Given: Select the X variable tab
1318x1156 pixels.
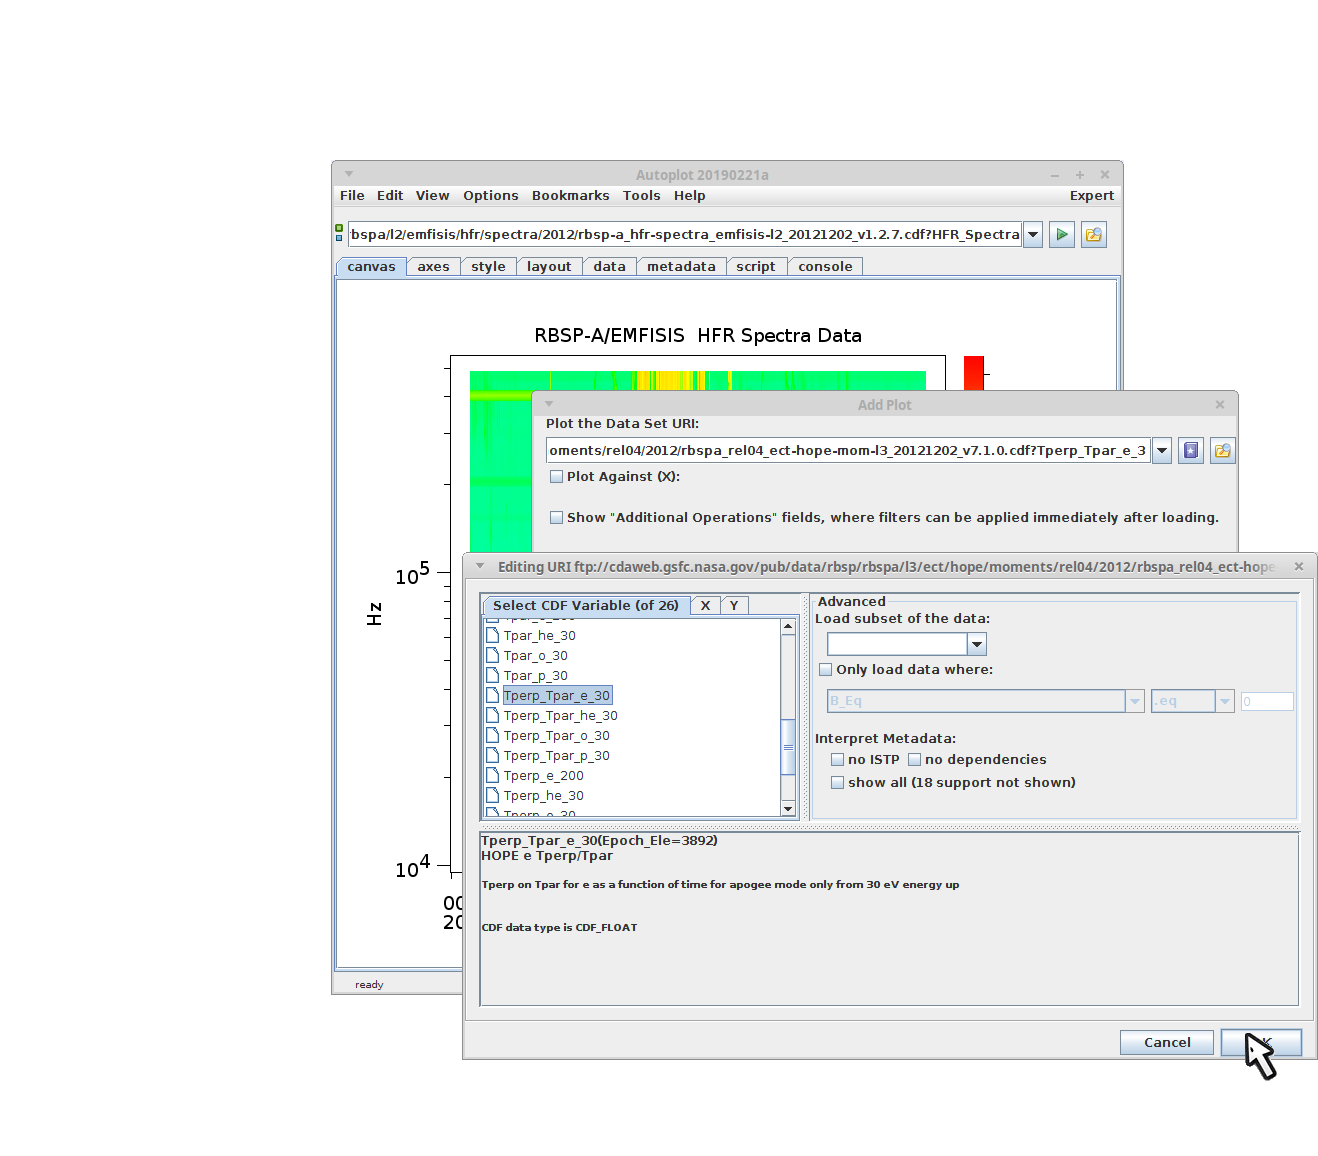Looking at the screenshot, I should click(705, 606).
